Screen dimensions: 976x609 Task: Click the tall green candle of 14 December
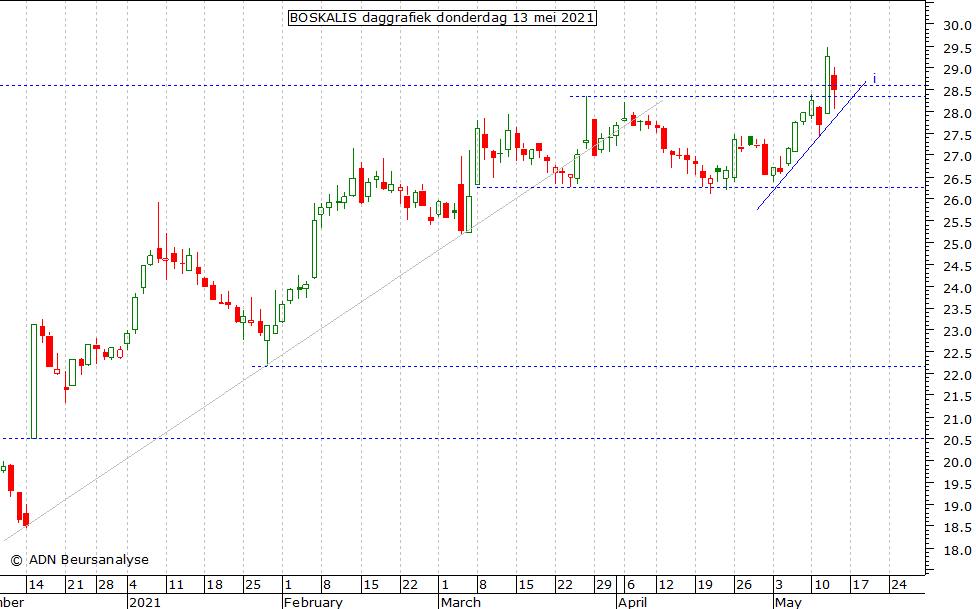34,381
